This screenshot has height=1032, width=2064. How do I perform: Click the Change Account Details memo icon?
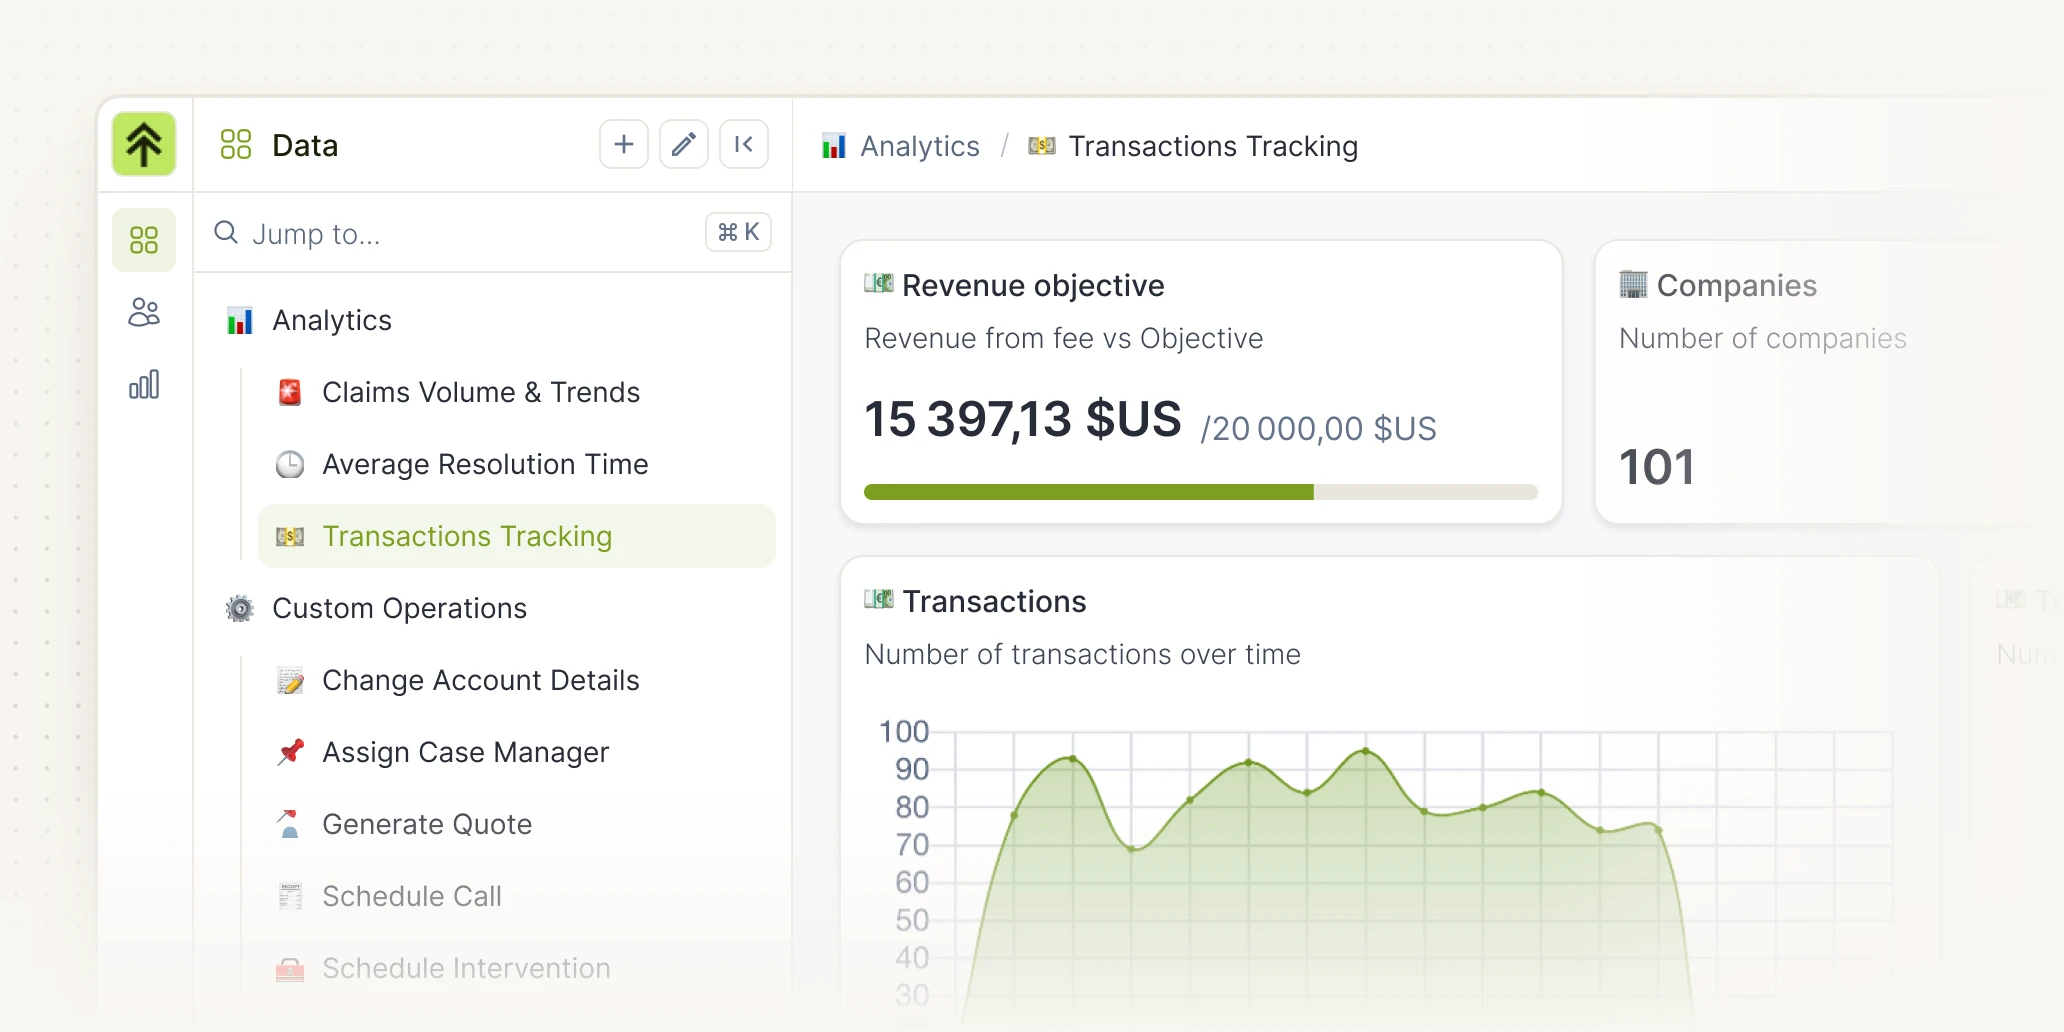(290, 680)
